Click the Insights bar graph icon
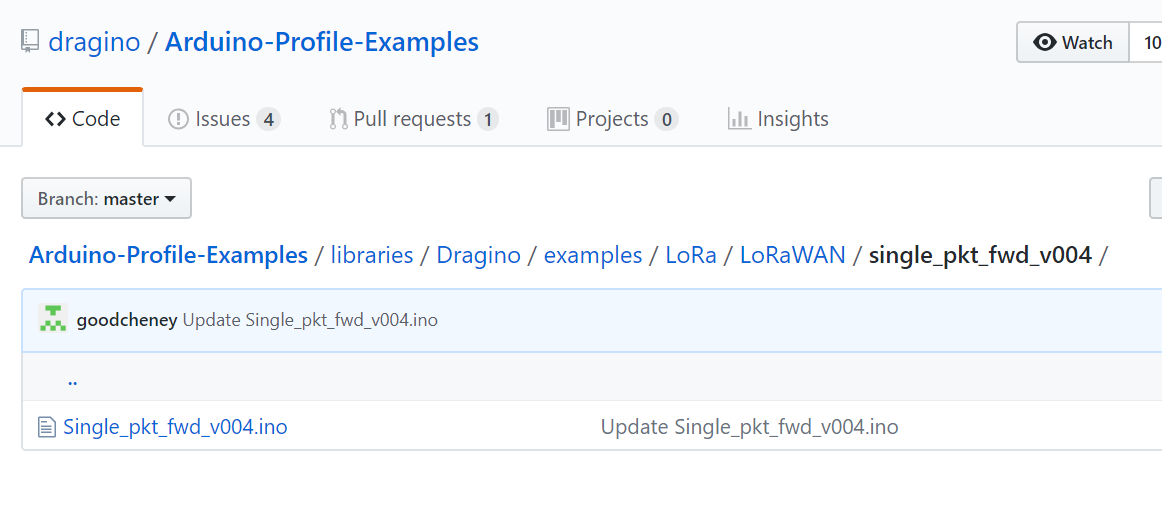Screen dimensions: 1162x516 (x=740, y=119)
